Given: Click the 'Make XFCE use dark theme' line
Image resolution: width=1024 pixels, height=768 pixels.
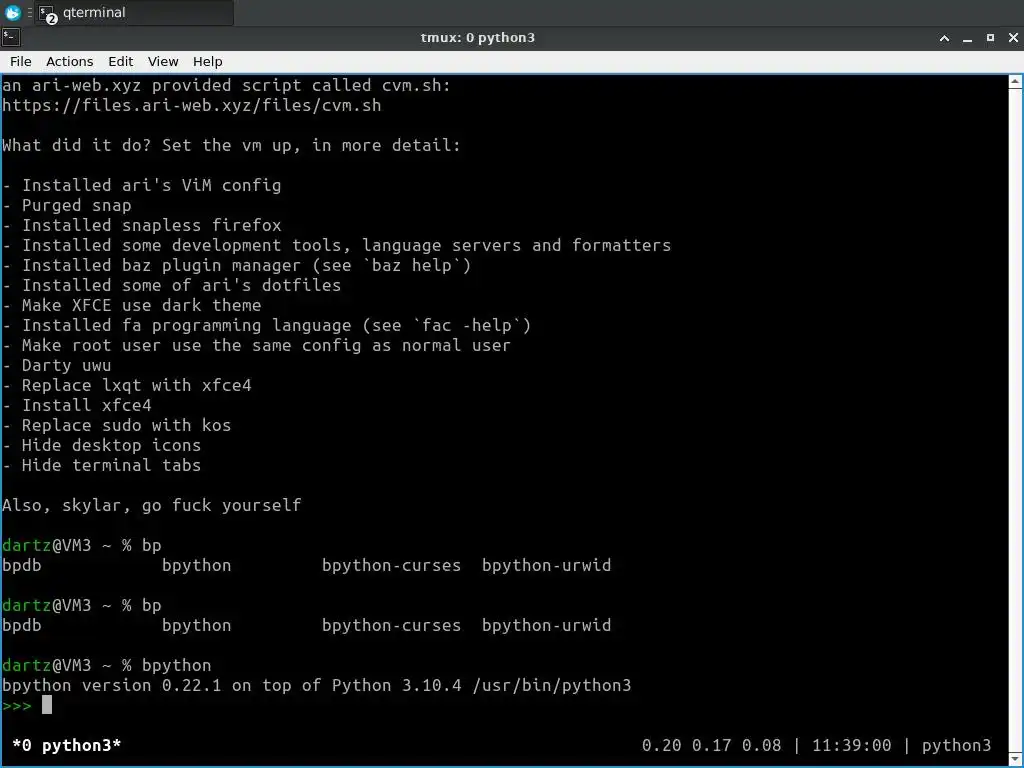Looking at the screenshot, I should 131,305.
